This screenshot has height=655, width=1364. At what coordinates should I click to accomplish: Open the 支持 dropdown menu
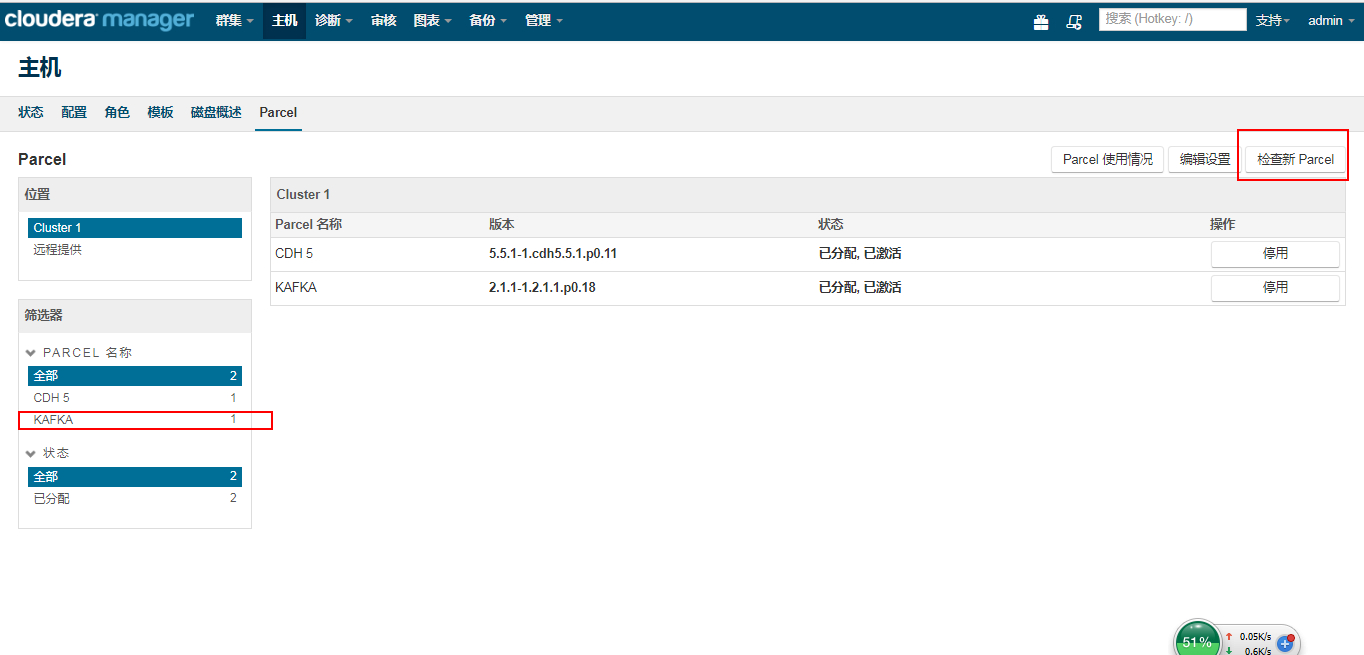[1273, 20]
